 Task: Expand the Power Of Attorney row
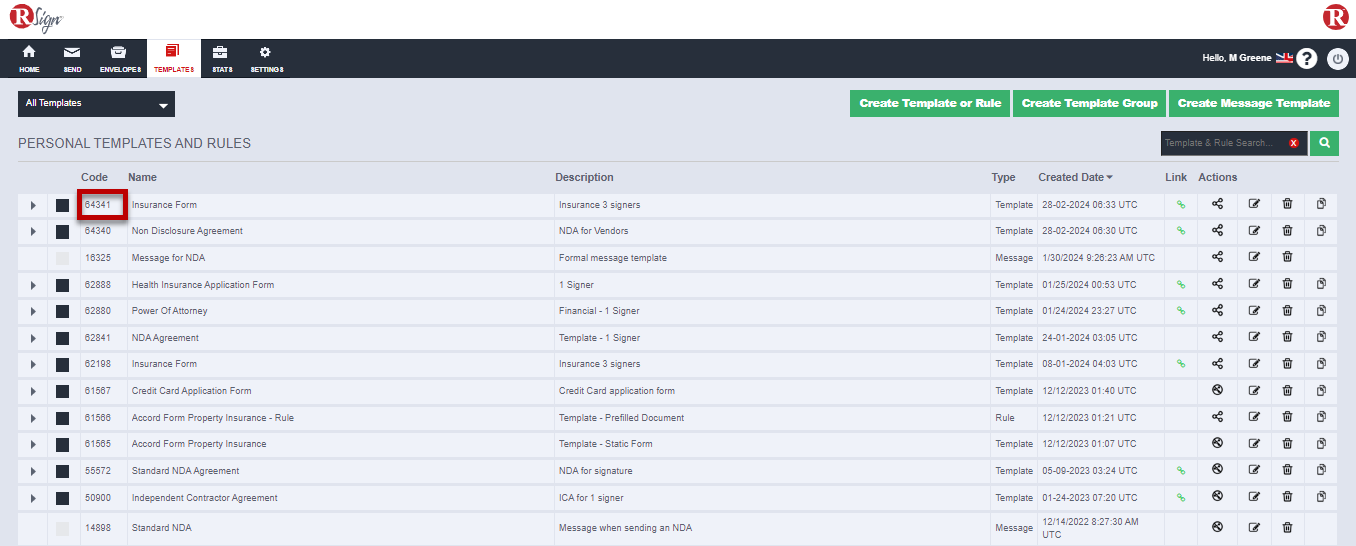(x=33, y=311)
